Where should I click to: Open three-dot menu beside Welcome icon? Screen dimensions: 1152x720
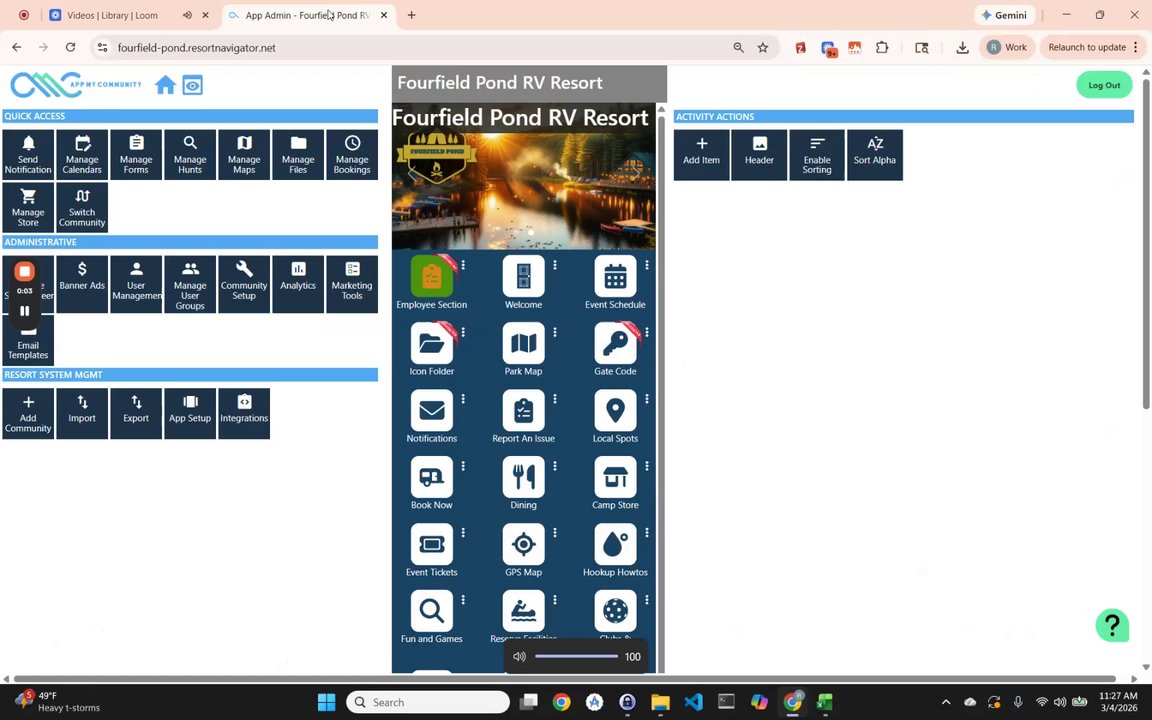[x=555, y=264]
